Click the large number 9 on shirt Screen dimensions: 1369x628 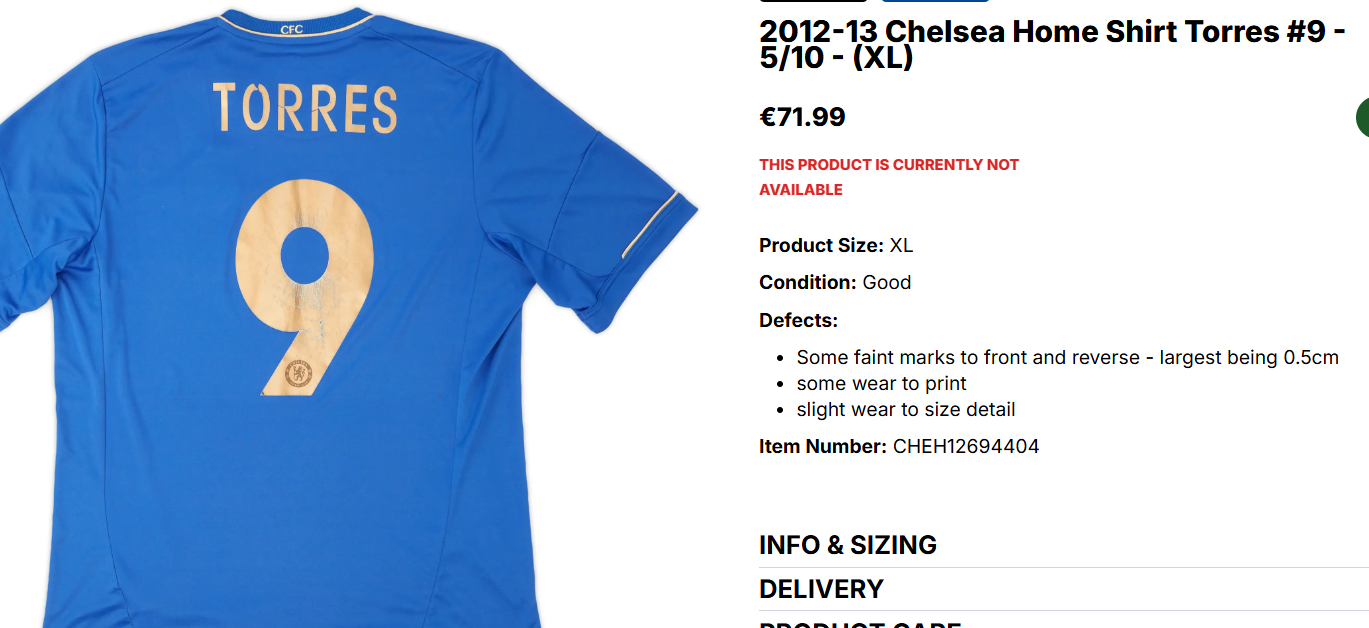point(304,287)
